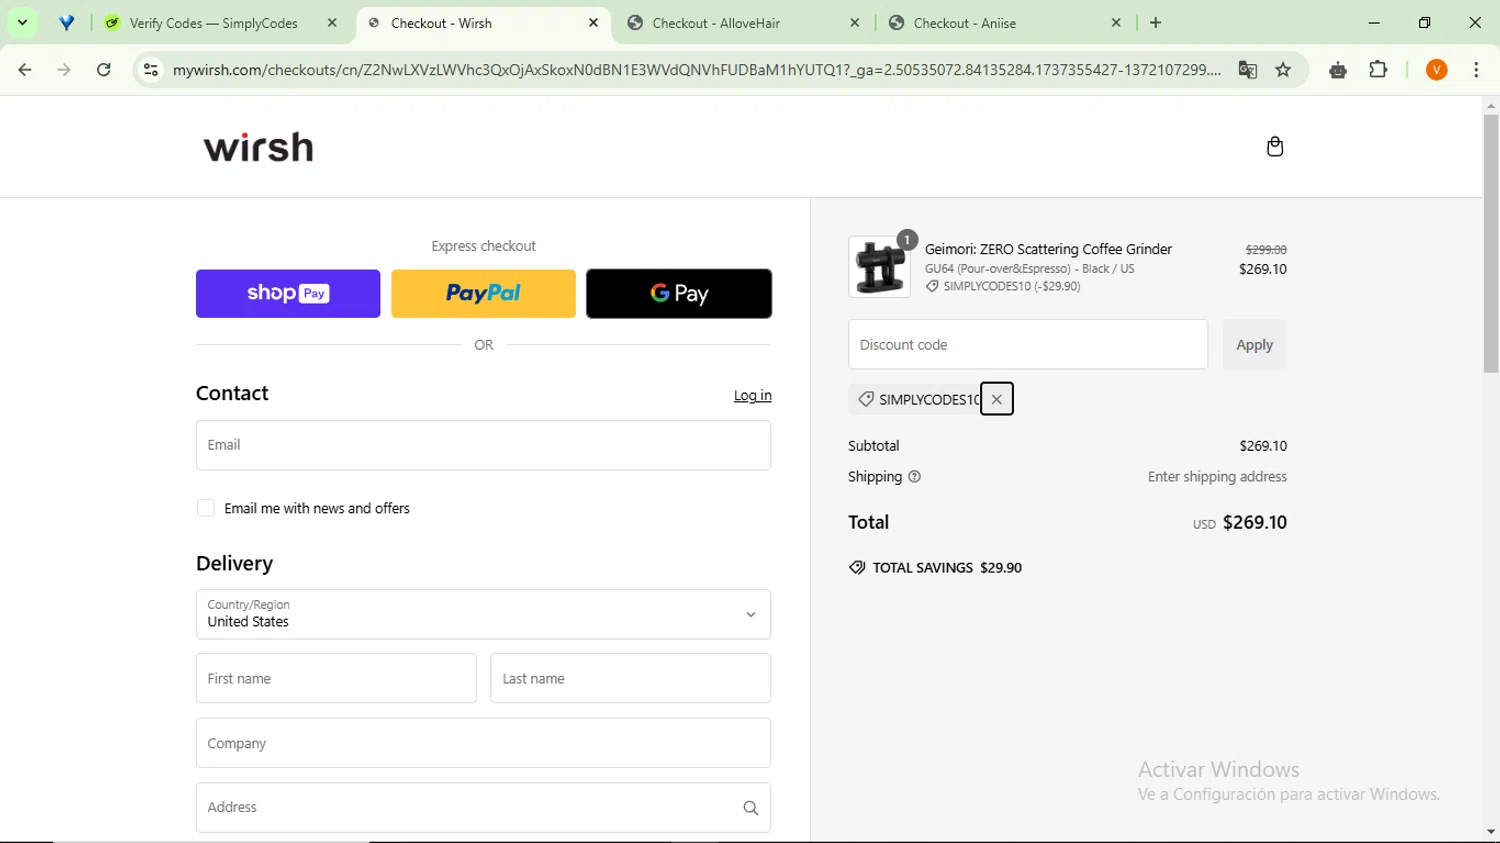Screen dimensions: 1500x843
Task: Reload the current page
Action: [x=104, y=70]
